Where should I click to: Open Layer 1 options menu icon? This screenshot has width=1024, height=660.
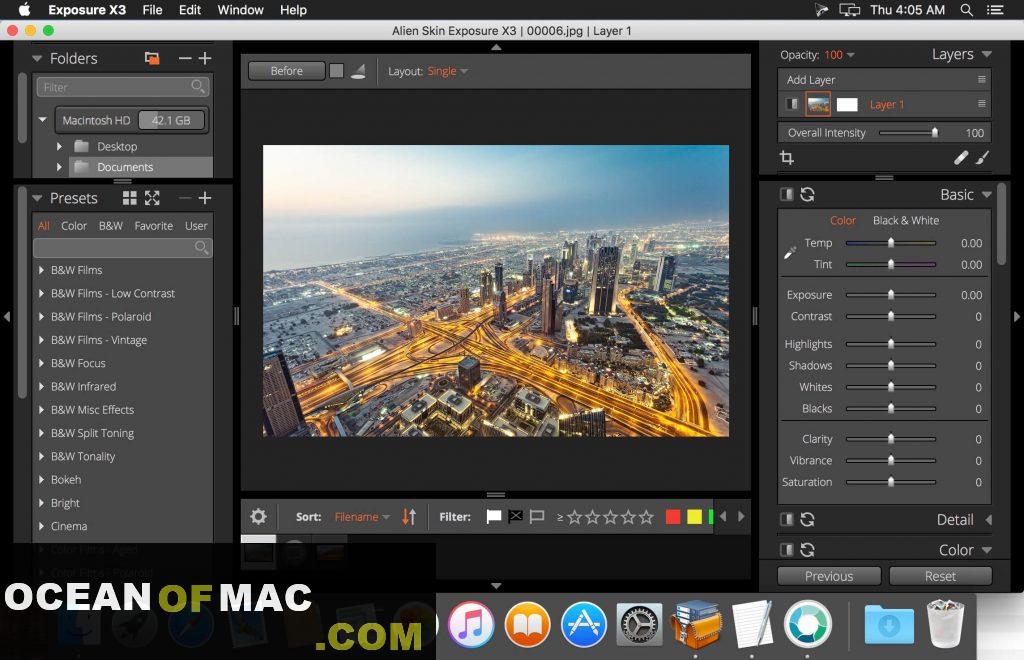pyautogui.click(x=982, y=103)
